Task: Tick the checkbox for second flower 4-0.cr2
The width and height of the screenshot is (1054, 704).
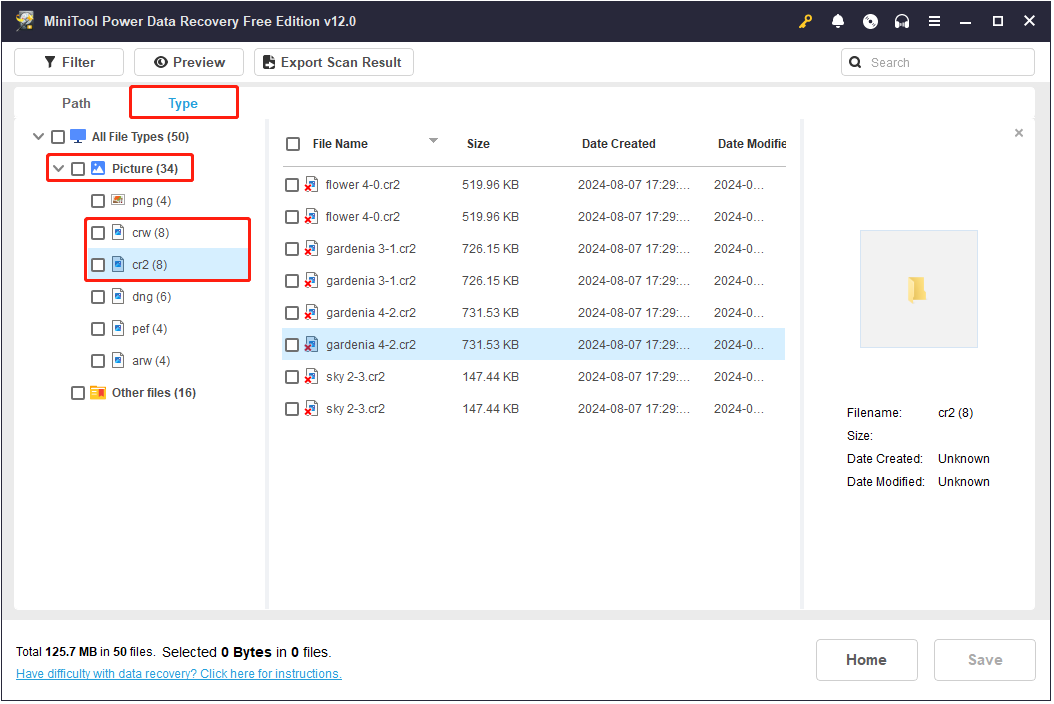Action: (292, 217)
